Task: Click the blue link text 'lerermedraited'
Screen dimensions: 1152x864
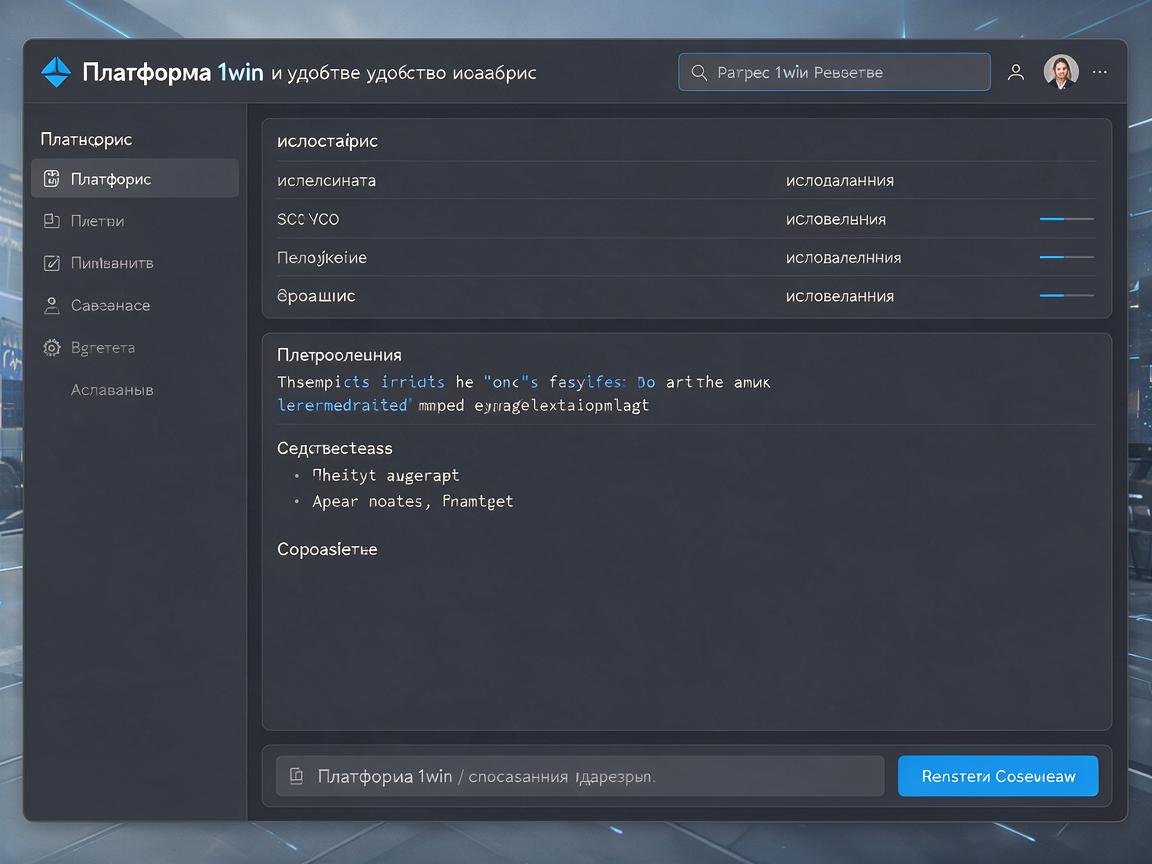Action: [x=343, y=405]
